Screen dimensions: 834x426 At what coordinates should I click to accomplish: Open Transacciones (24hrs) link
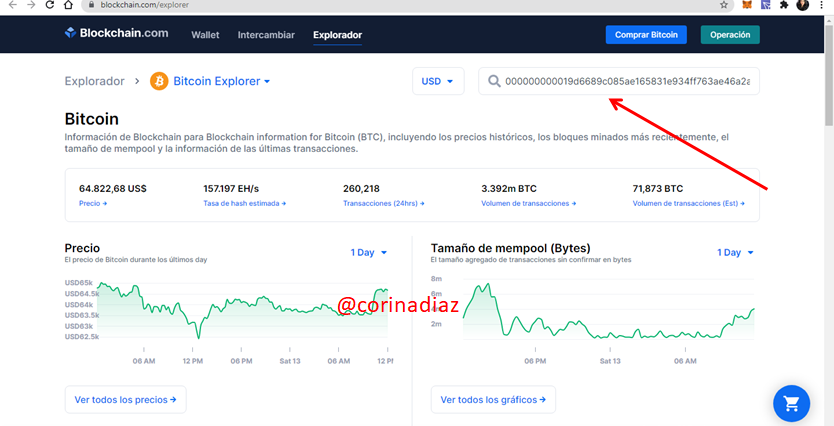pos(383,203)
